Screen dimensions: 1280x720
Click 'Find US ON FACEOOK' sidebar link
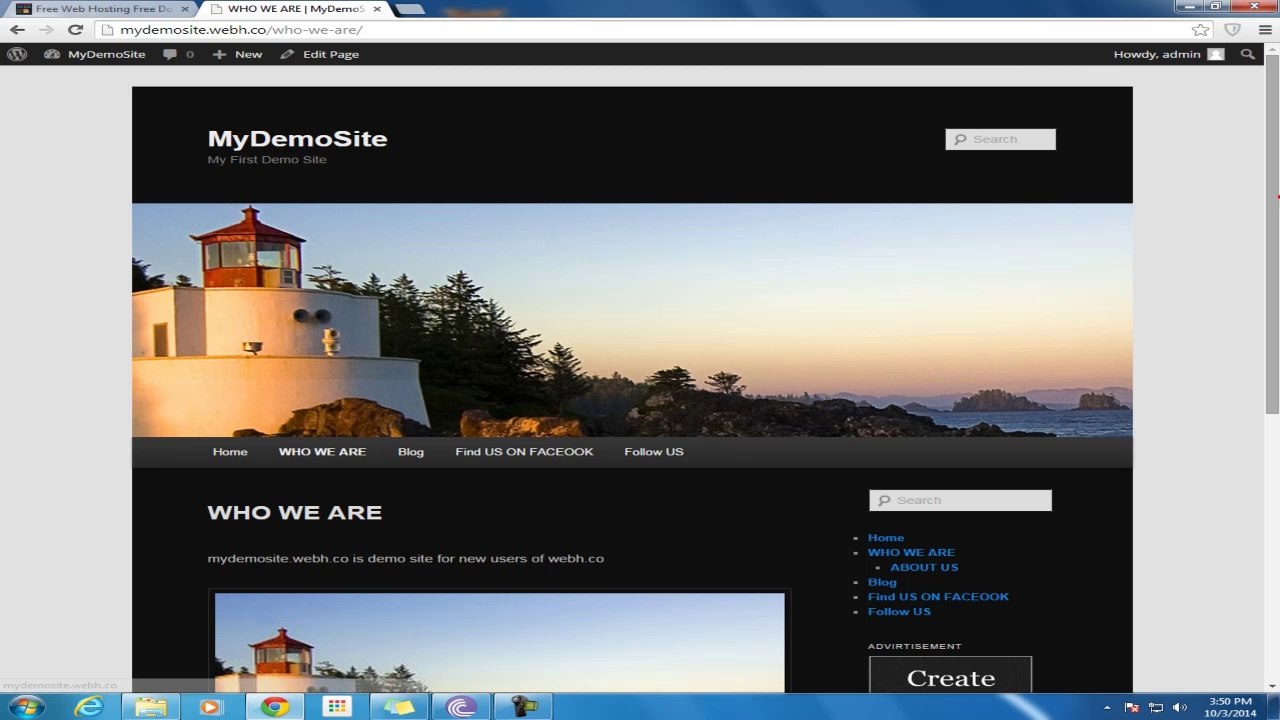click(938, 597)
